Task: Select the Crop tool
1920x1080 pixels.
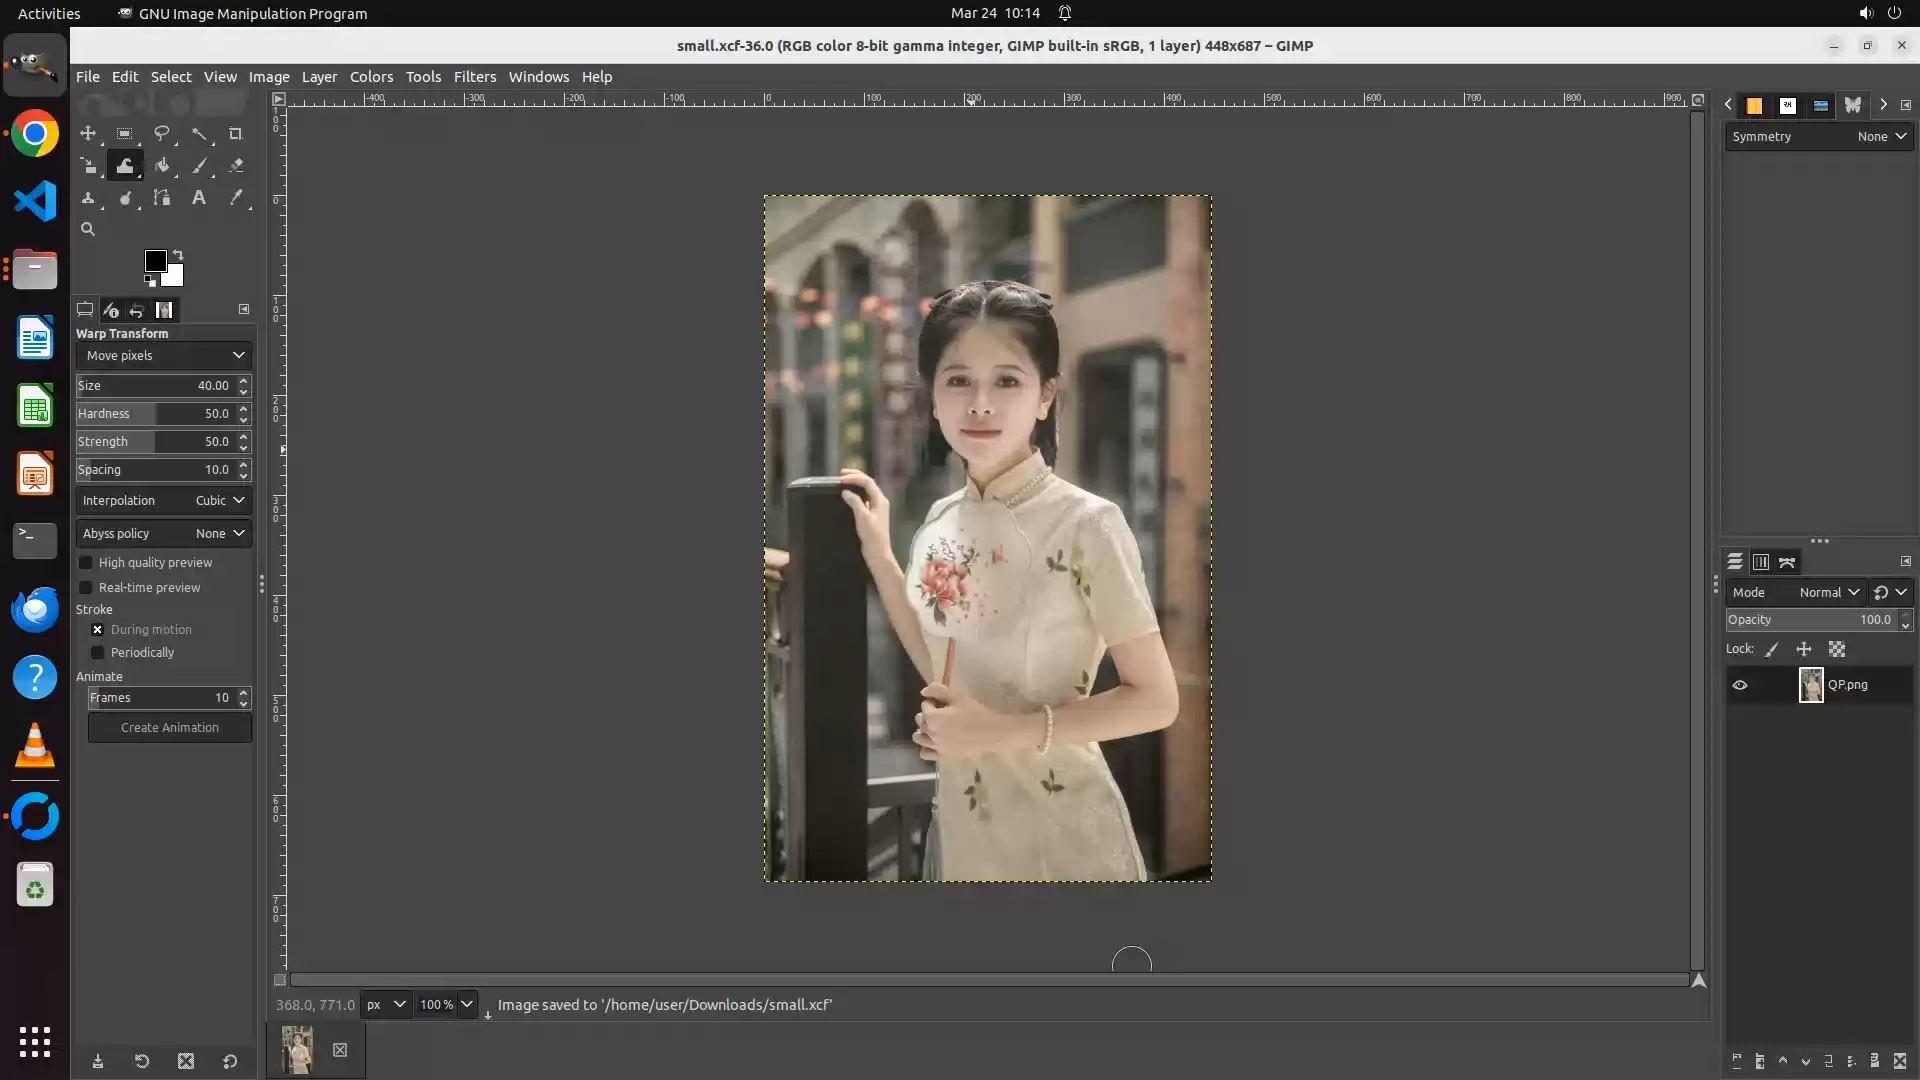Action: 235,133
